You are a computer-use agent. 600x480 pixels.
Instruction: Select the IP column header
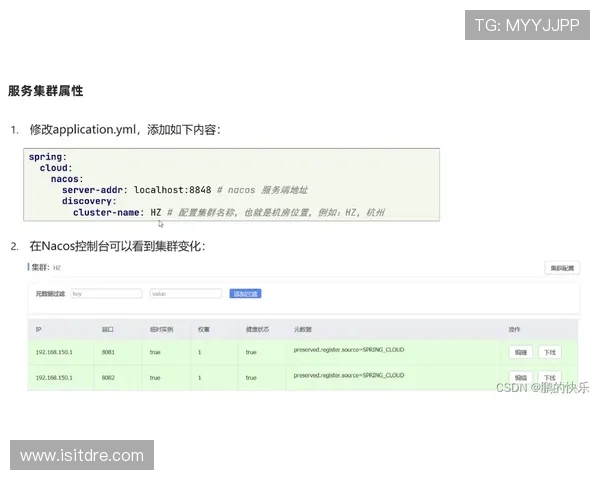tap(39, 329)
